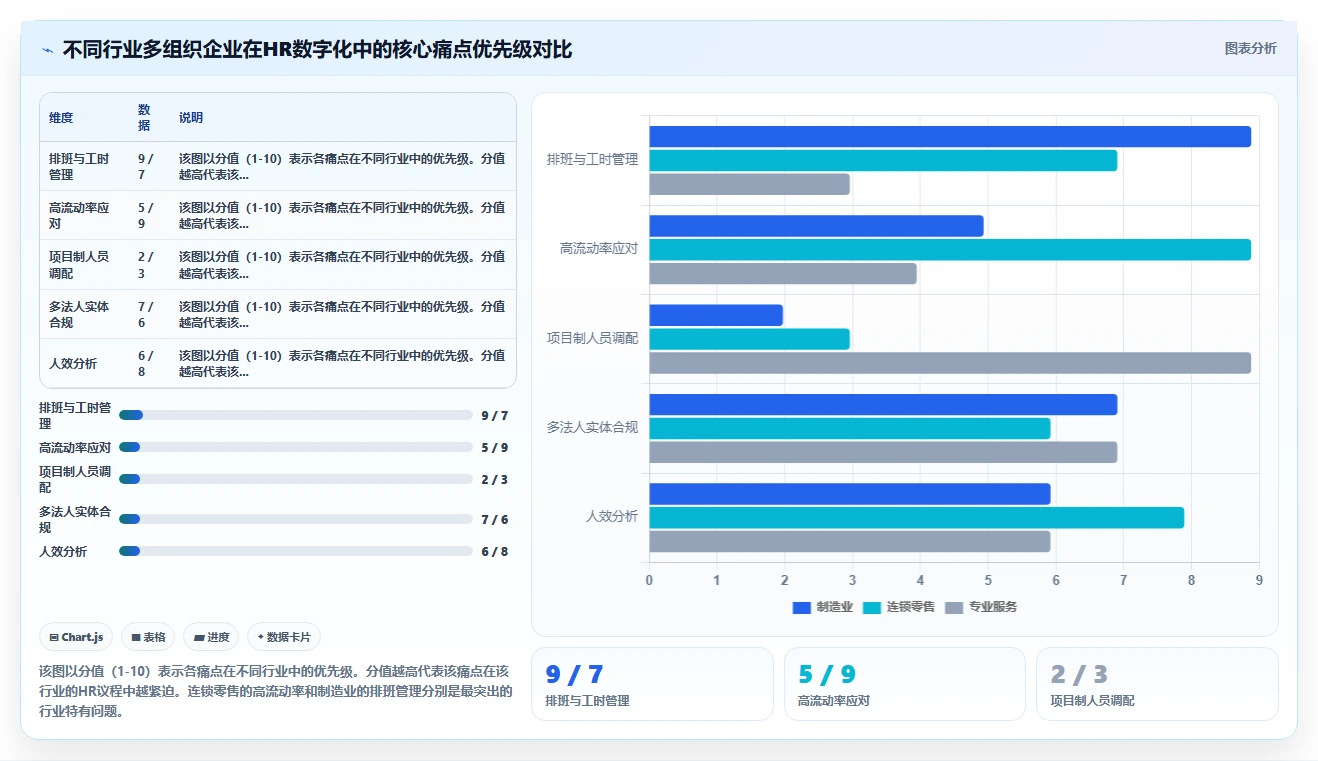The width and height of the screenshot is (1318, 761).
Task: Select the 人效分析 table row name
Action: (x=73, y=363)
